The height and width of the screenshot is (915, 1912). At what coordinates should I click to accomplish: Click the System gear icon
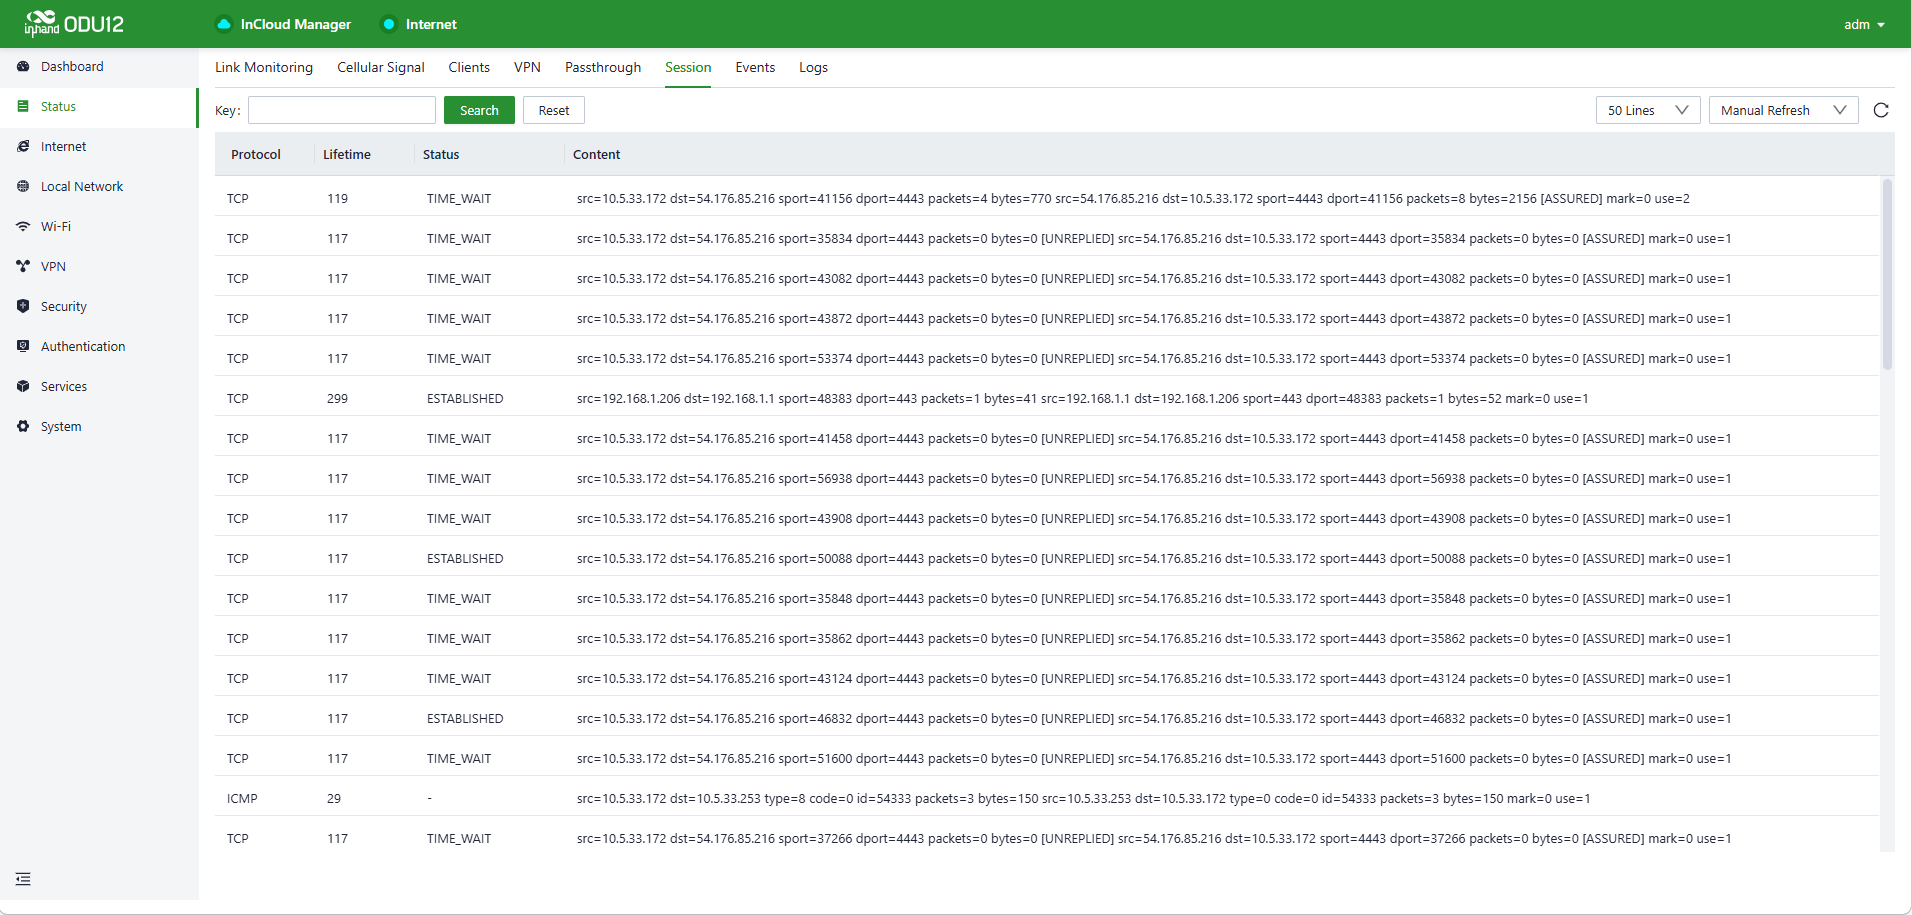pos(23,427)
